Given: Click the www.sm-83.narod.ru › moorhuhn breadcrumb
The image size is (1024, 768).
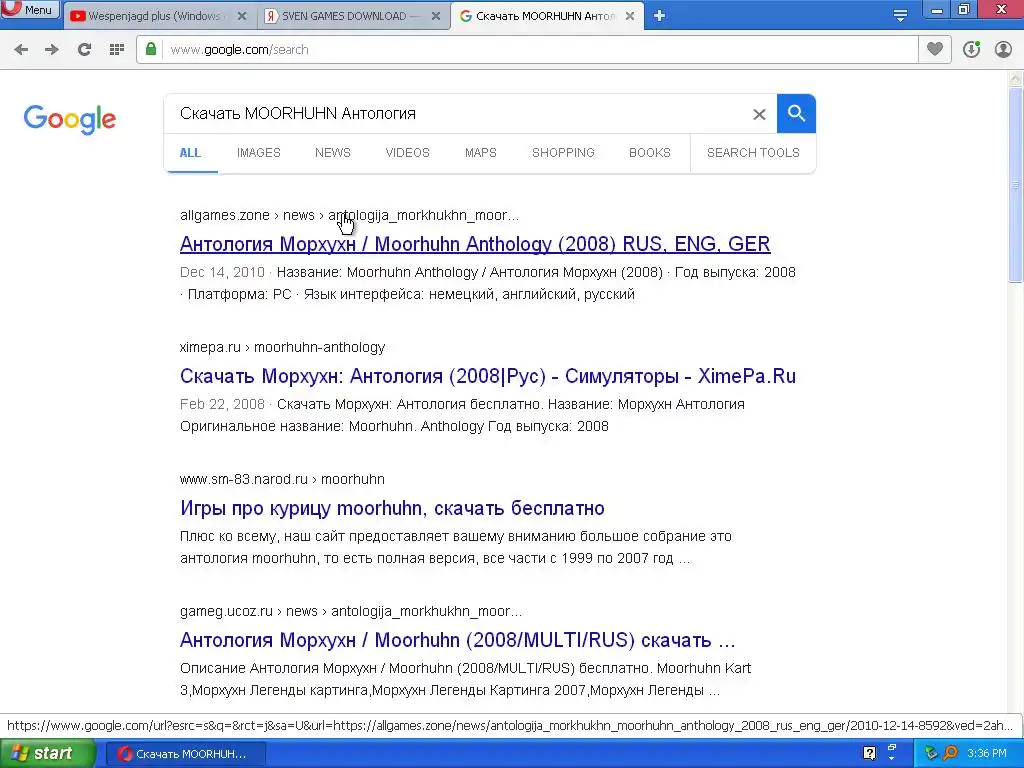Looking at the screenshot, I should pos(282,479).
